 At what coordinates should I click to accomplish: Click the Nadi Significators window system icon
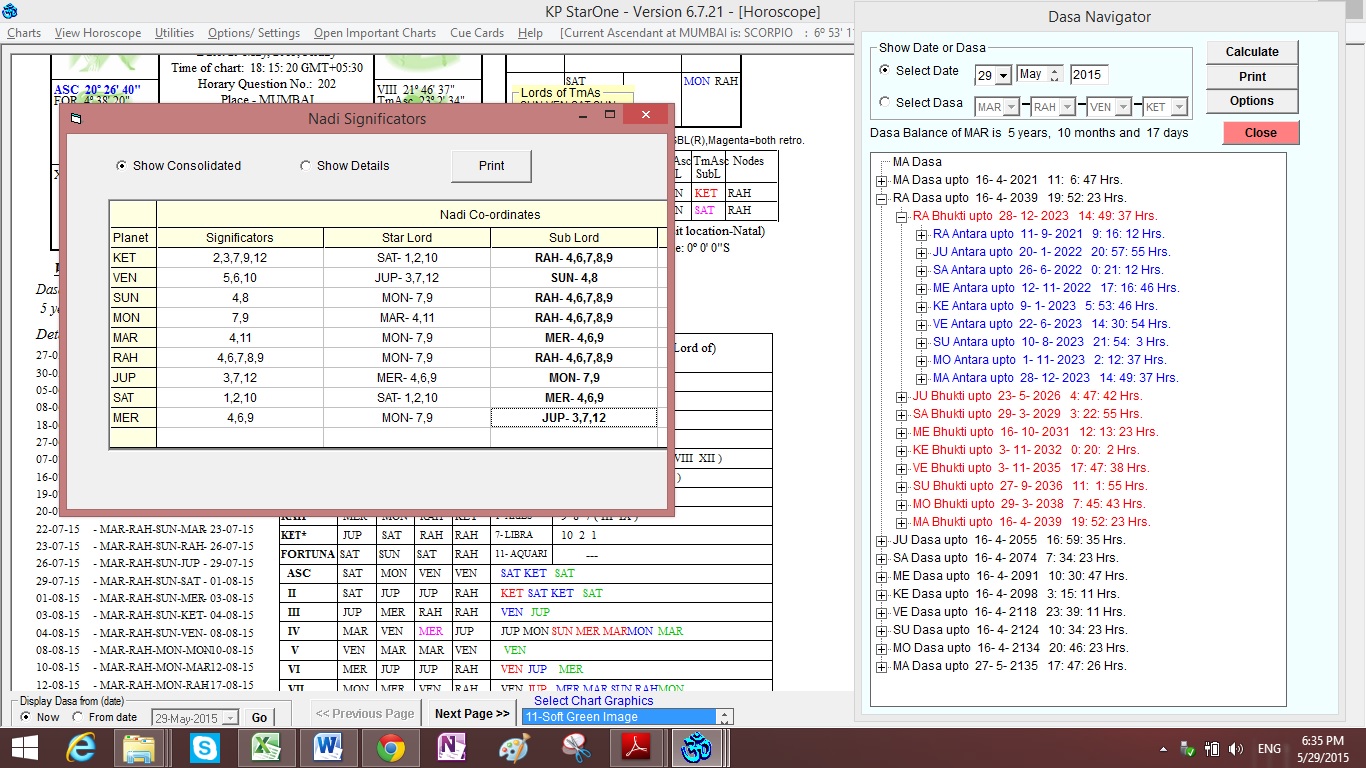coord(77,118)
